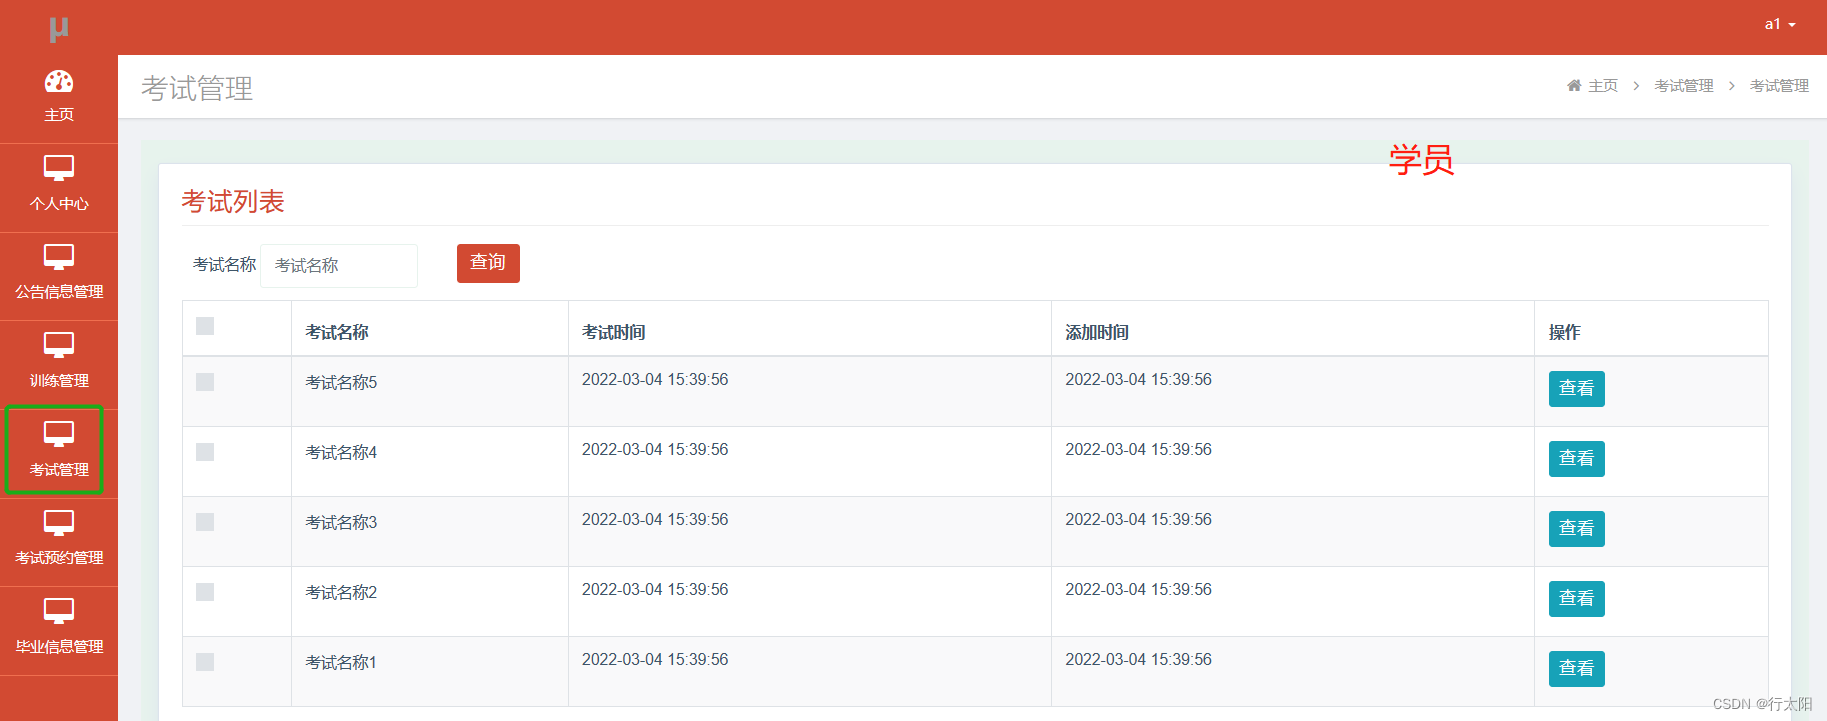Check the box for 考试名称3 row

point(205,522)
